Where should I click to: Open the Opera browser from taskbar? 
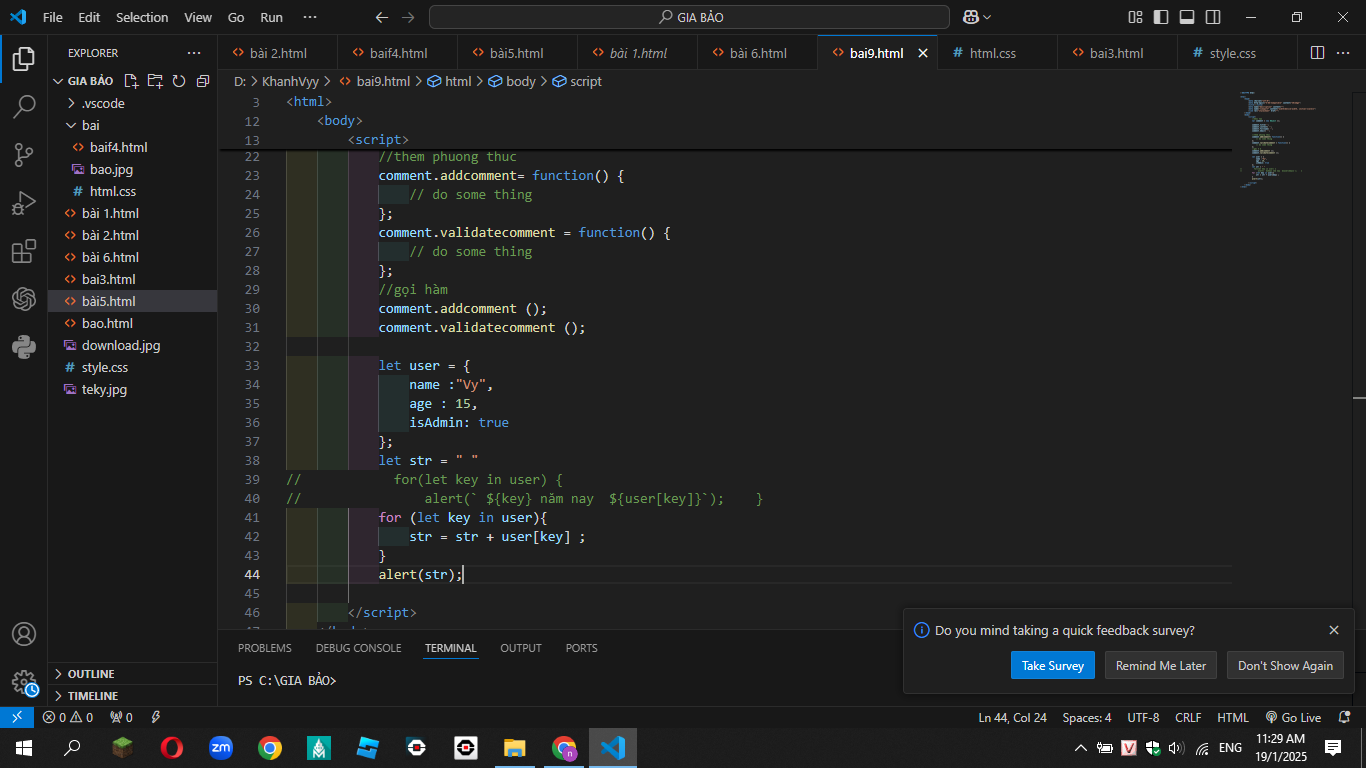click(171, 747)
